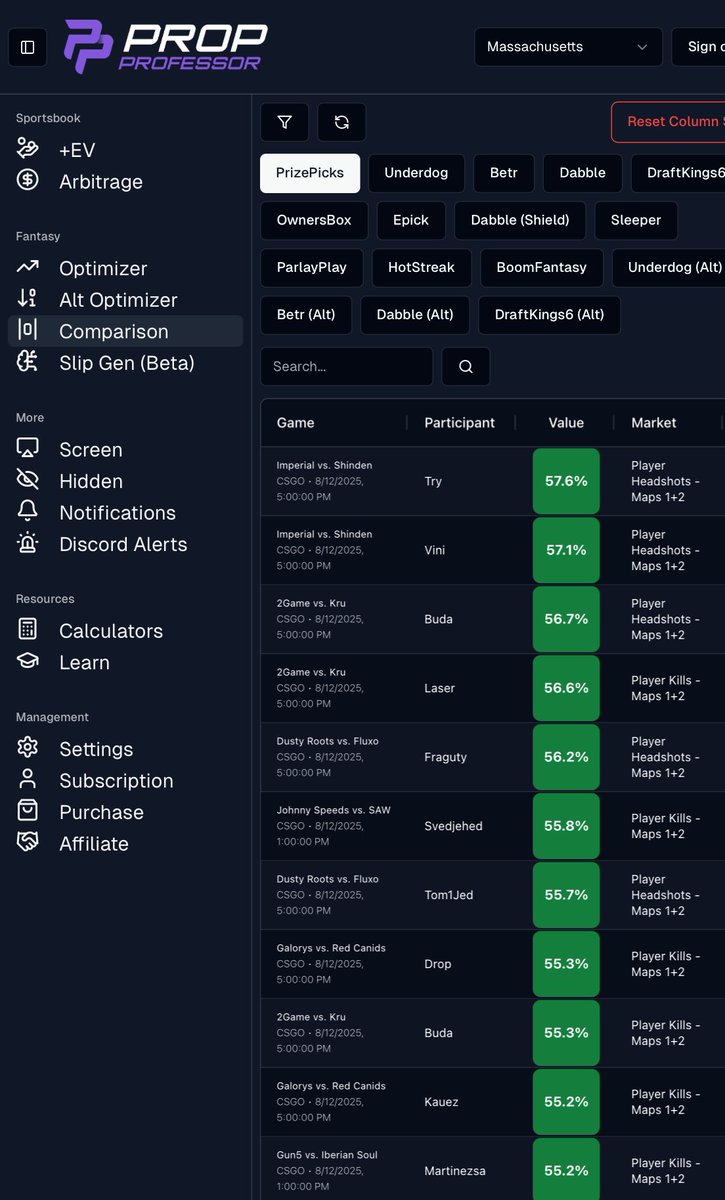Click the 56.7% value cell
Viewport: 725px width, 1200px height.
click(x=566, y=619)
